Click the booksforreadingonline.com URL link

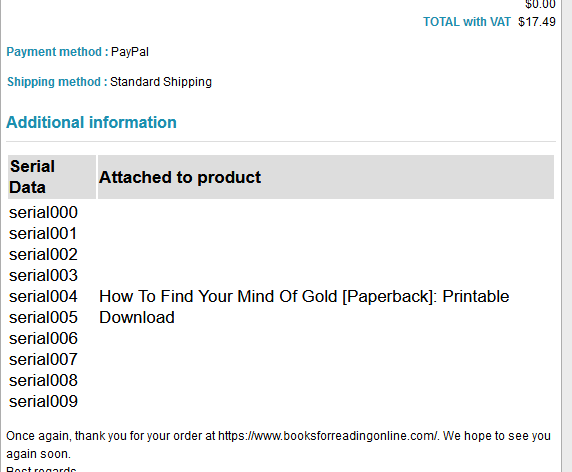[328, 436]
